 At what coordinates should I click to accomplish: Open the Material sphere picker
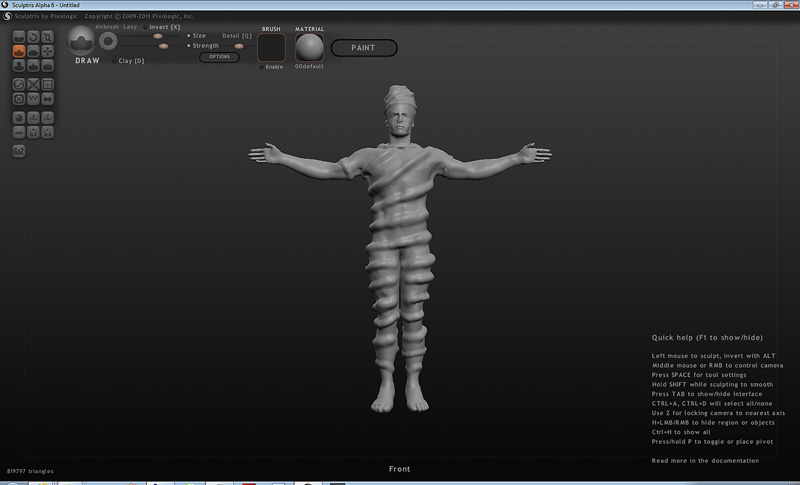pyautogui.click(x=309, y=48)
